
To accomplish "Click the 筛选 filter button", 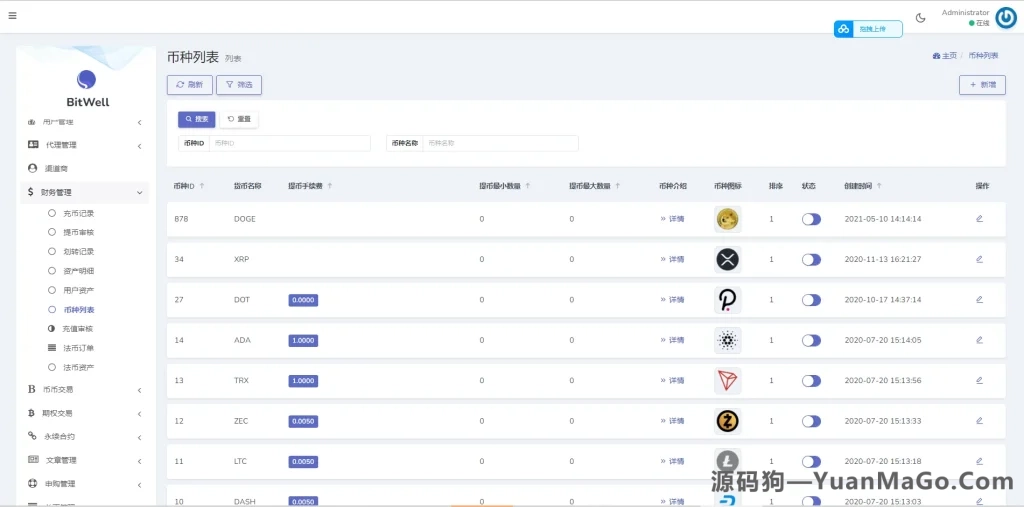I will [239, 85].
